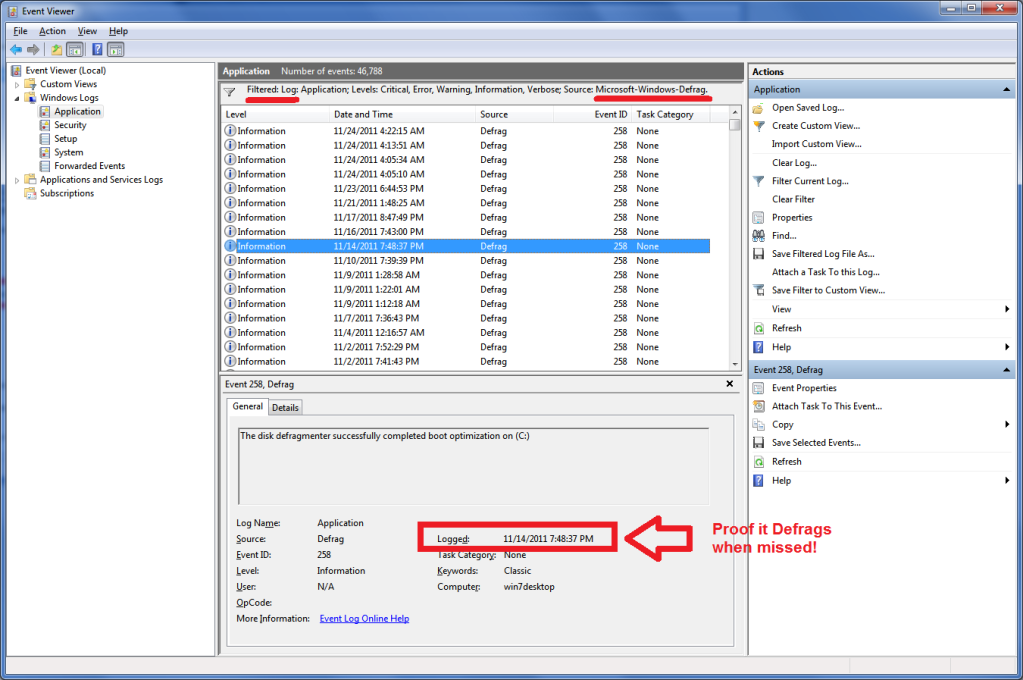
Task: Open the Copy submenu arrow
Action: (1007, 424)
